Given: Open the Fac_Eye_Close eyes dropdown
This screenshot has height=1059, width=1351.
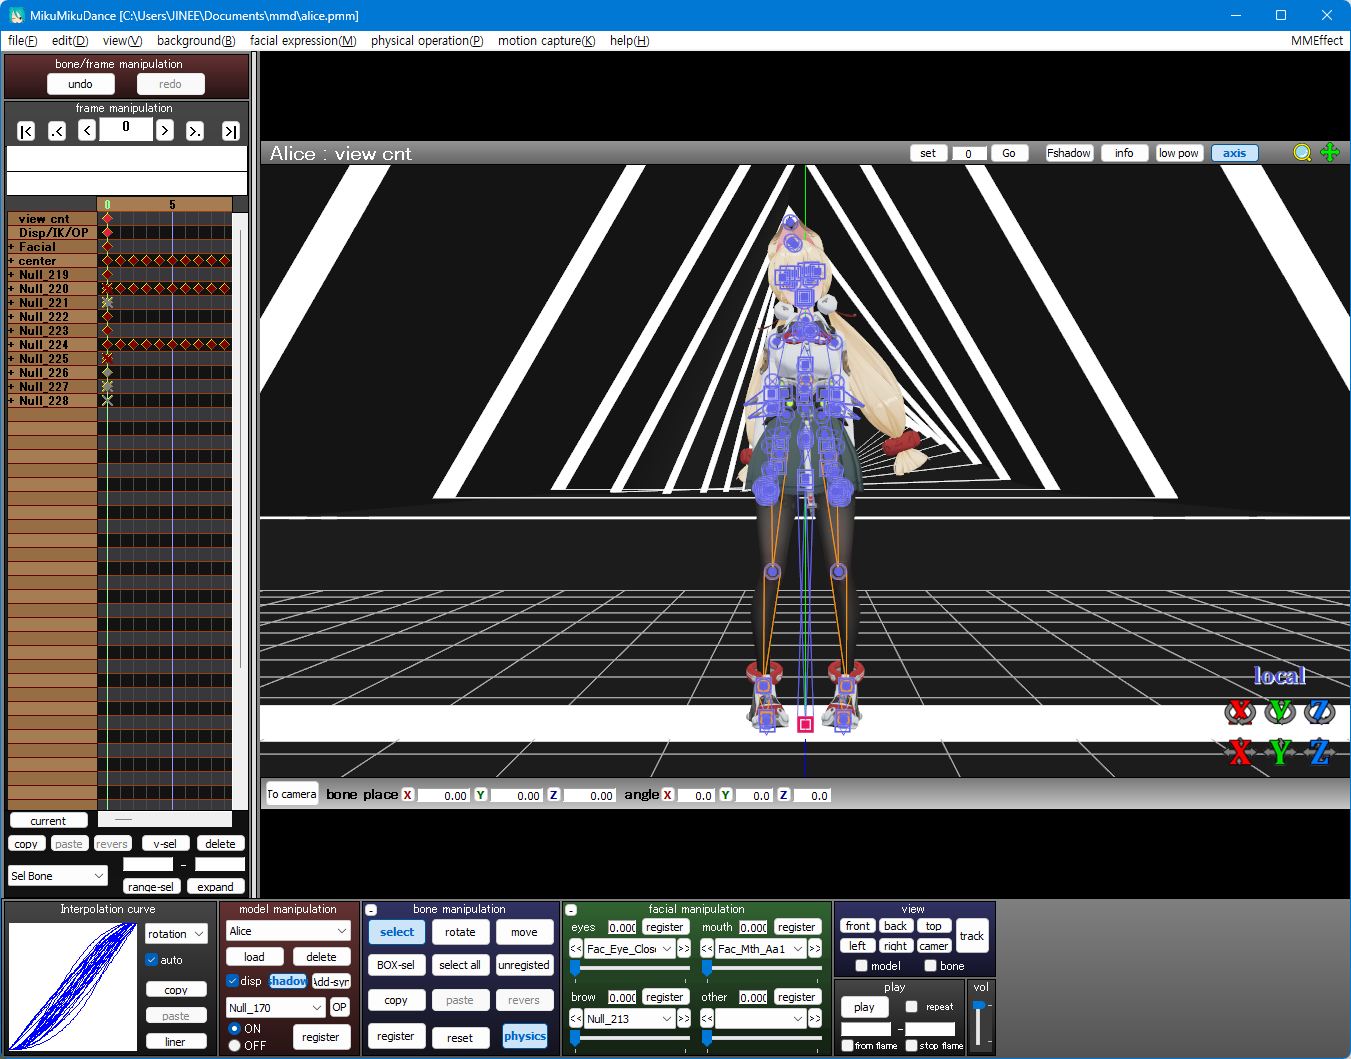Looking at the screenshot, I should pyautogui.click(x=630, y=948).
